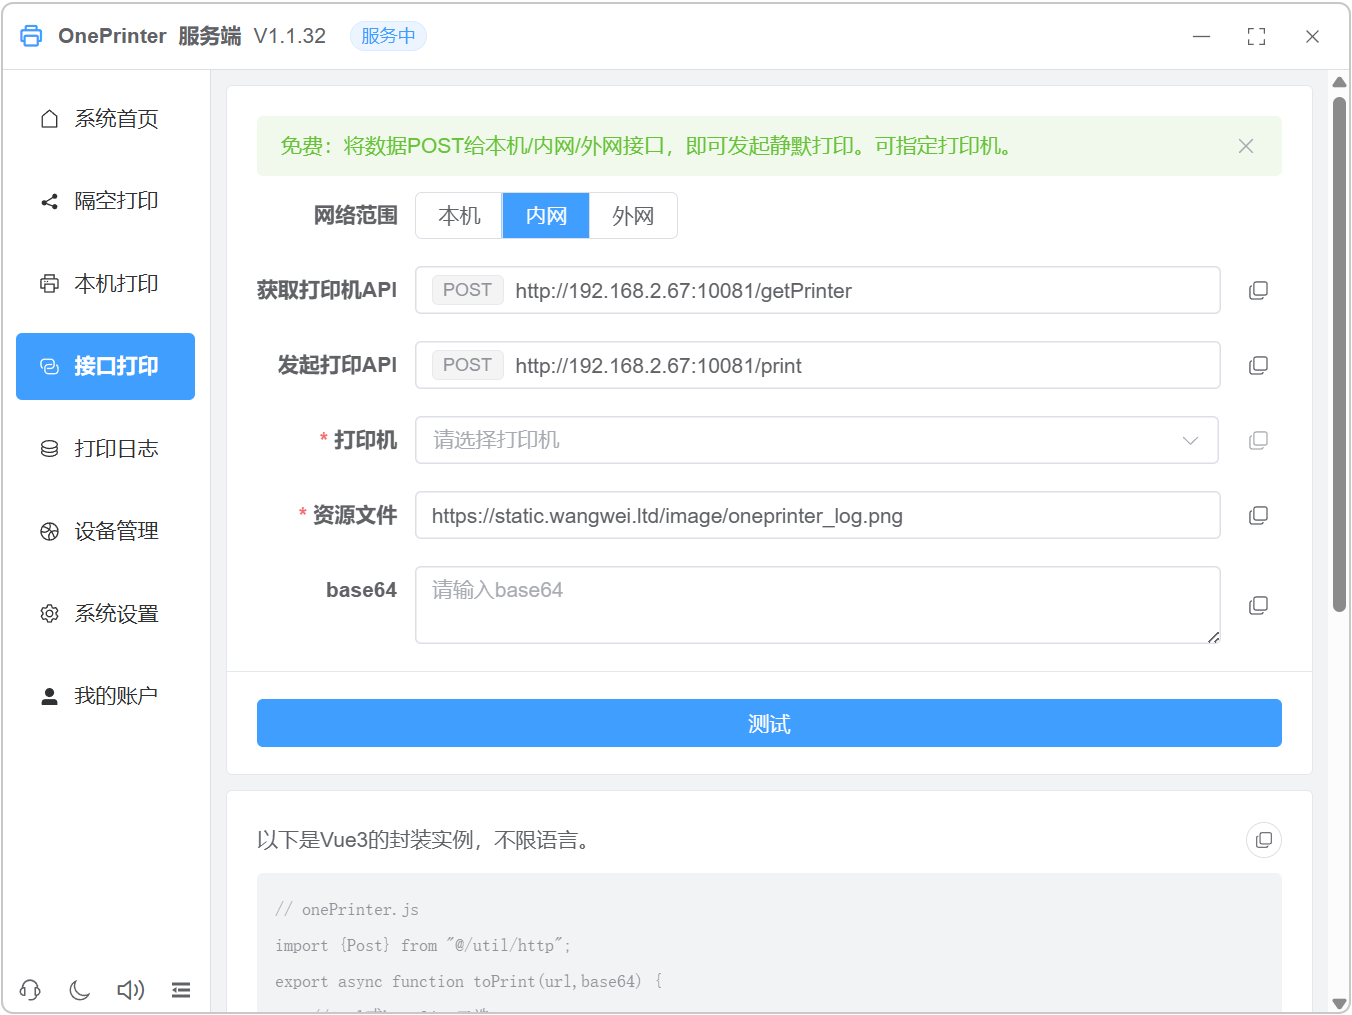The image size is (1352, 1015).
Task: Click the getPrinter API URL field
Action: [818, 290]
